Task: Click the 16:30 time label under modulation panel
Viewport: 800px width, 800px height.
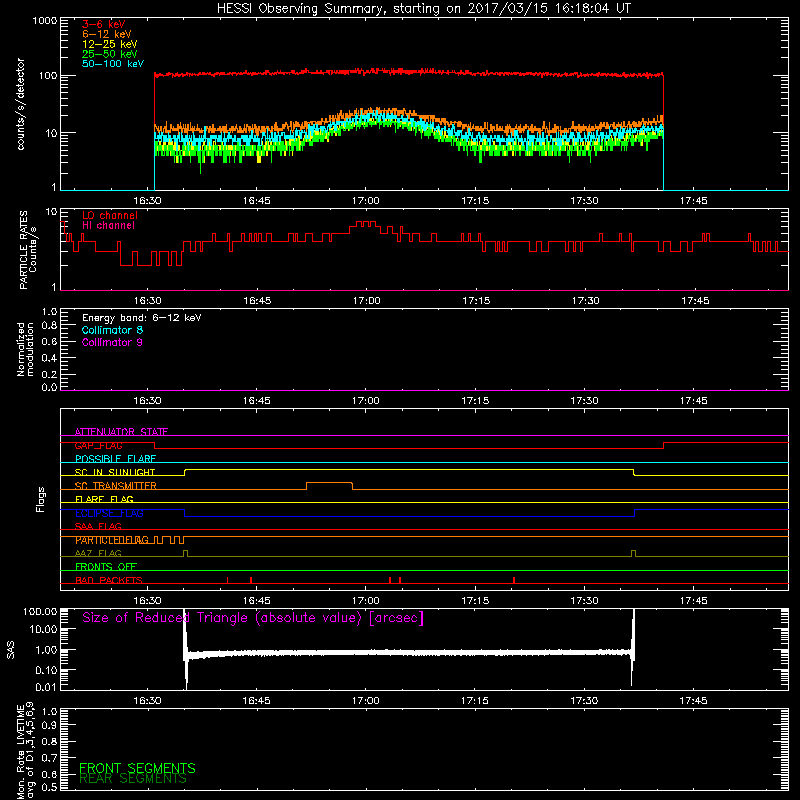Action: click(x=147, y=401)
